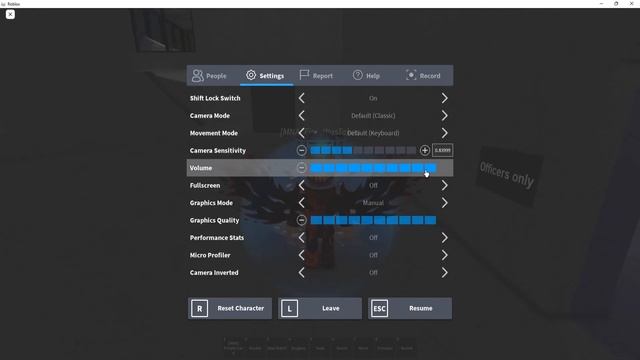Cycle Movement Mode to next option

444,133
